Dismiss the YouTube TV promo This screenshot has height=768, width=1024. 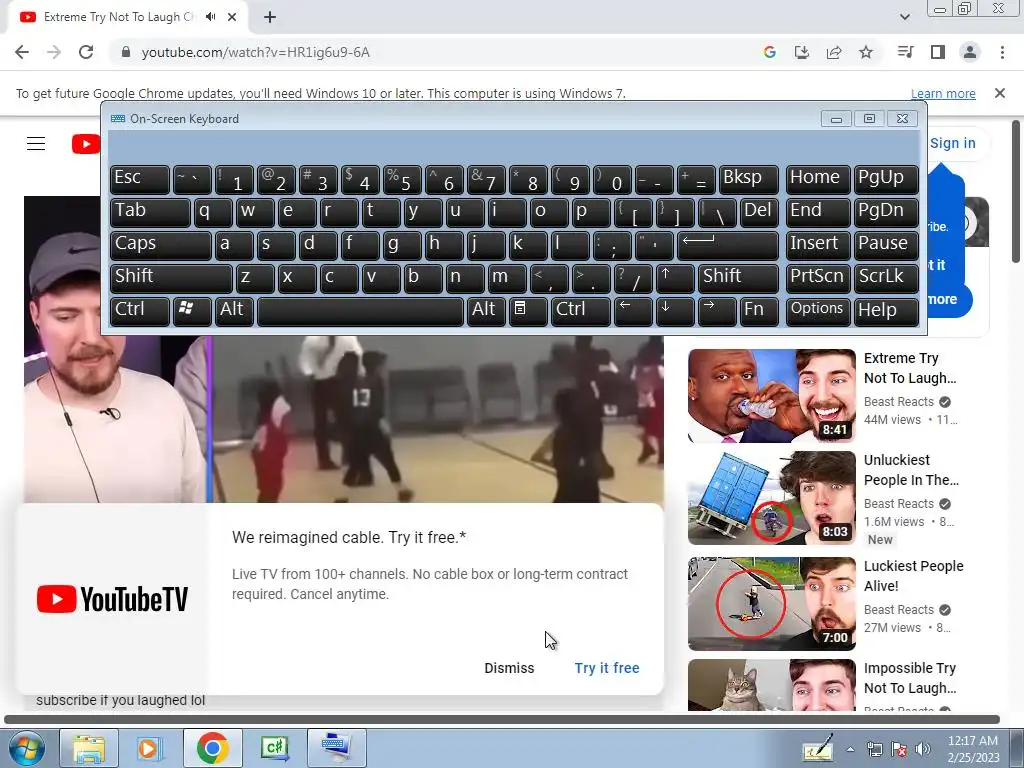click(509, 668)
